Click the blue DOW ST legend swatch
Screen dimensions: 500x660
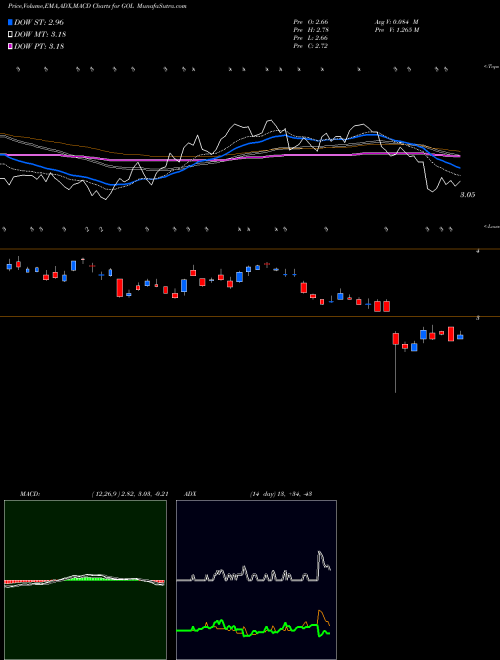pyautogui.click(x=10, y=22)
